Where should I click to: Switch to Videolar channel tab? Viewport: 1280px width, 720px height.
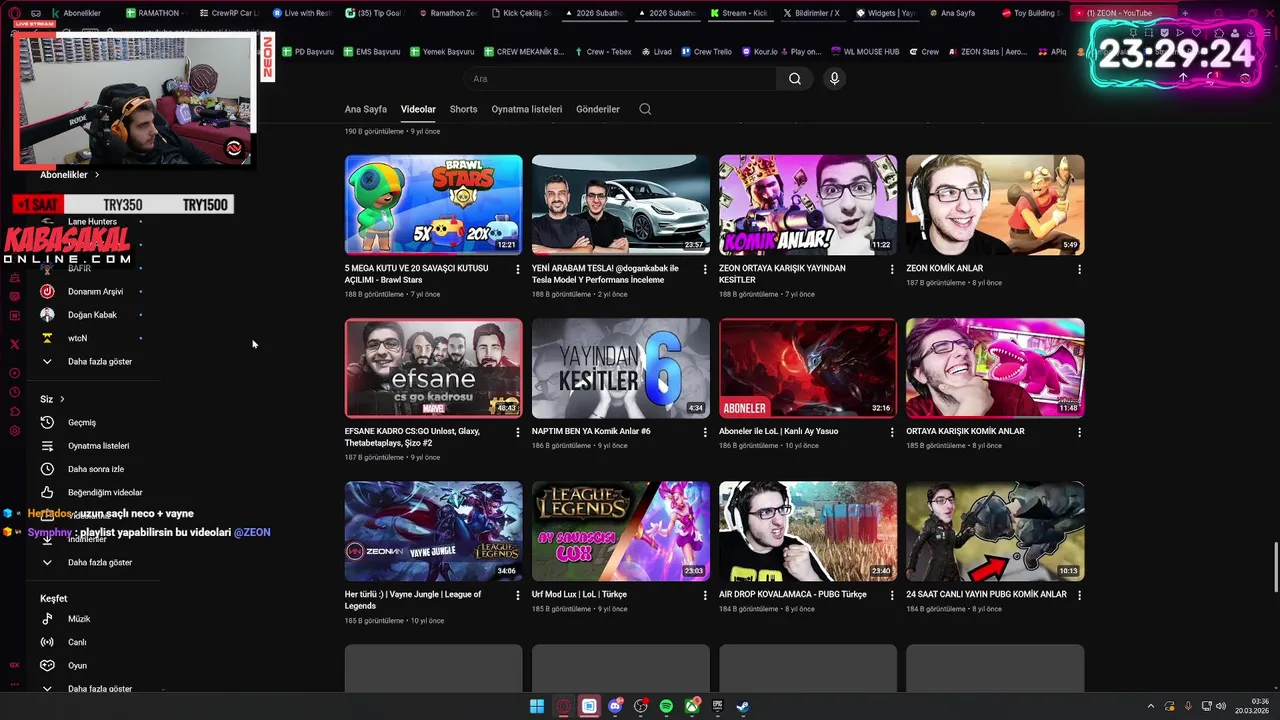(x=418, y=109)
